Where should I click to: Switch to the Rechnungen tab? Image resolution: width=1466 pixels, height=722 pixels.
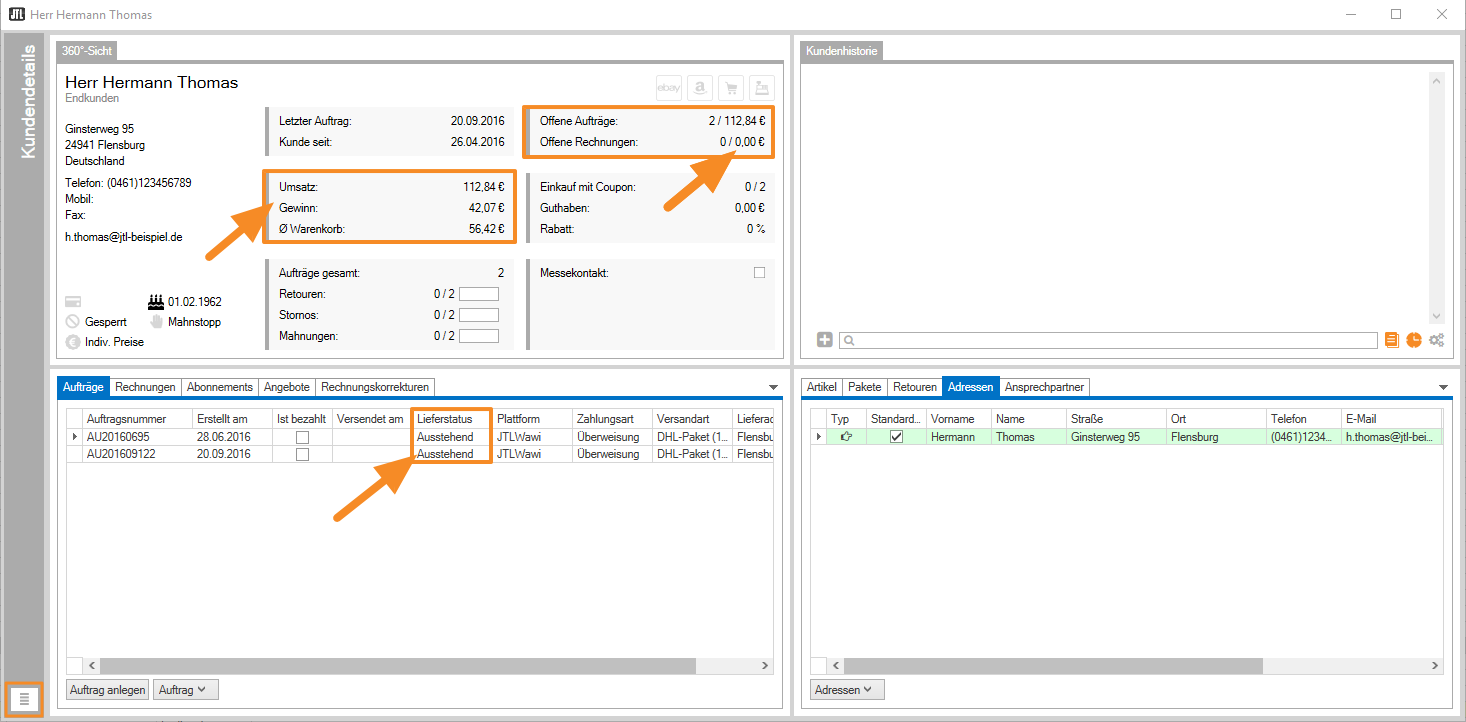[145, 387]
